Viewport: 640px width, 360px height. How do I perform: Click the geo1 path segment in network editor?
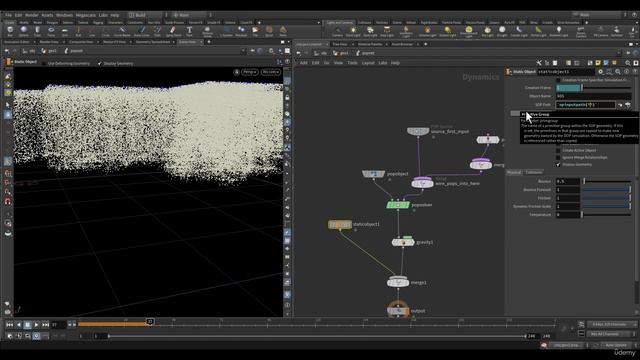[342, 53]
